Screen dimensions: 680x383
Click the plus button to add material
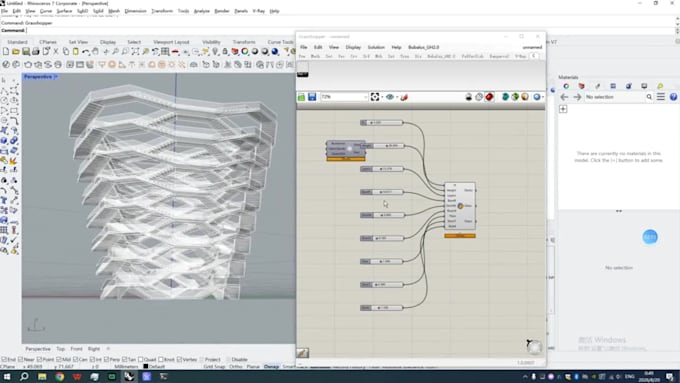tap(563, 109)
